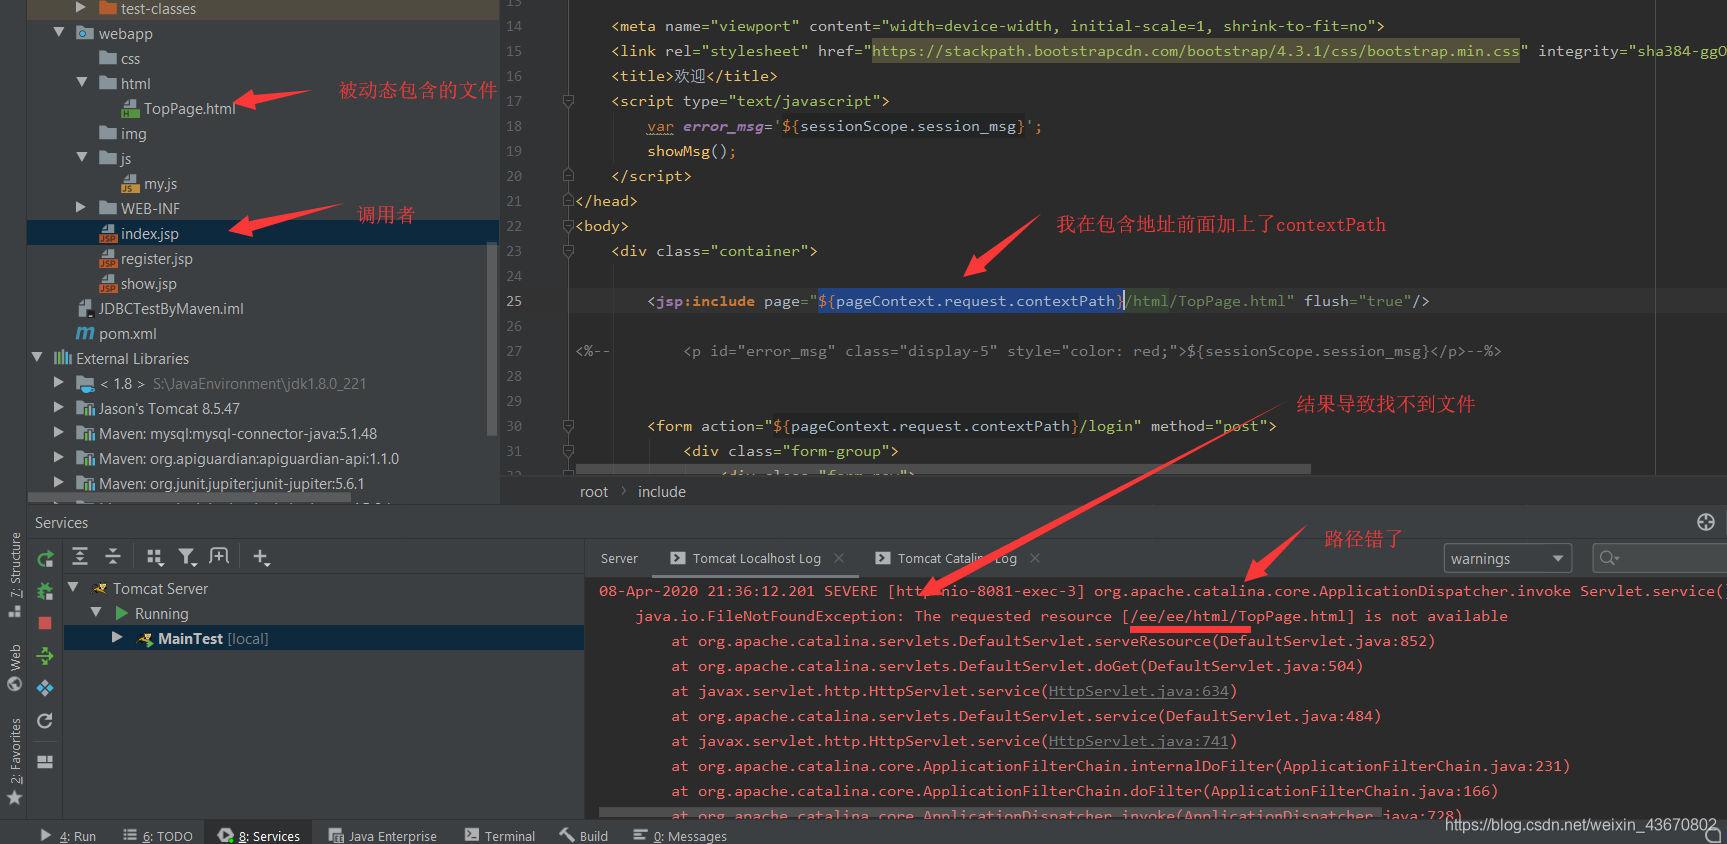Select show.jsp in project tree
Image resolution: width=1727 pixels, height=844 pixels.
(x=148, y=284)
